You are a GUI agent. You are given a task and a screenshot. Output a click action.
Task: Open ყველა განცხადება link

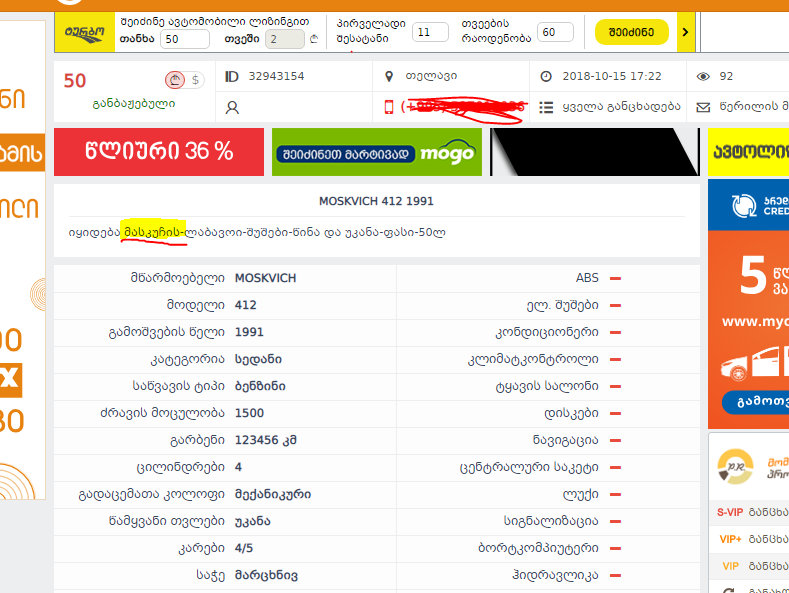621,107
